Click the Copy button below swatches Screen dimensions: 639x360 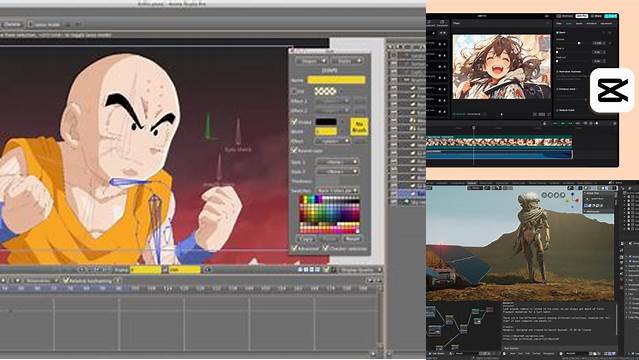coord(306,239)
